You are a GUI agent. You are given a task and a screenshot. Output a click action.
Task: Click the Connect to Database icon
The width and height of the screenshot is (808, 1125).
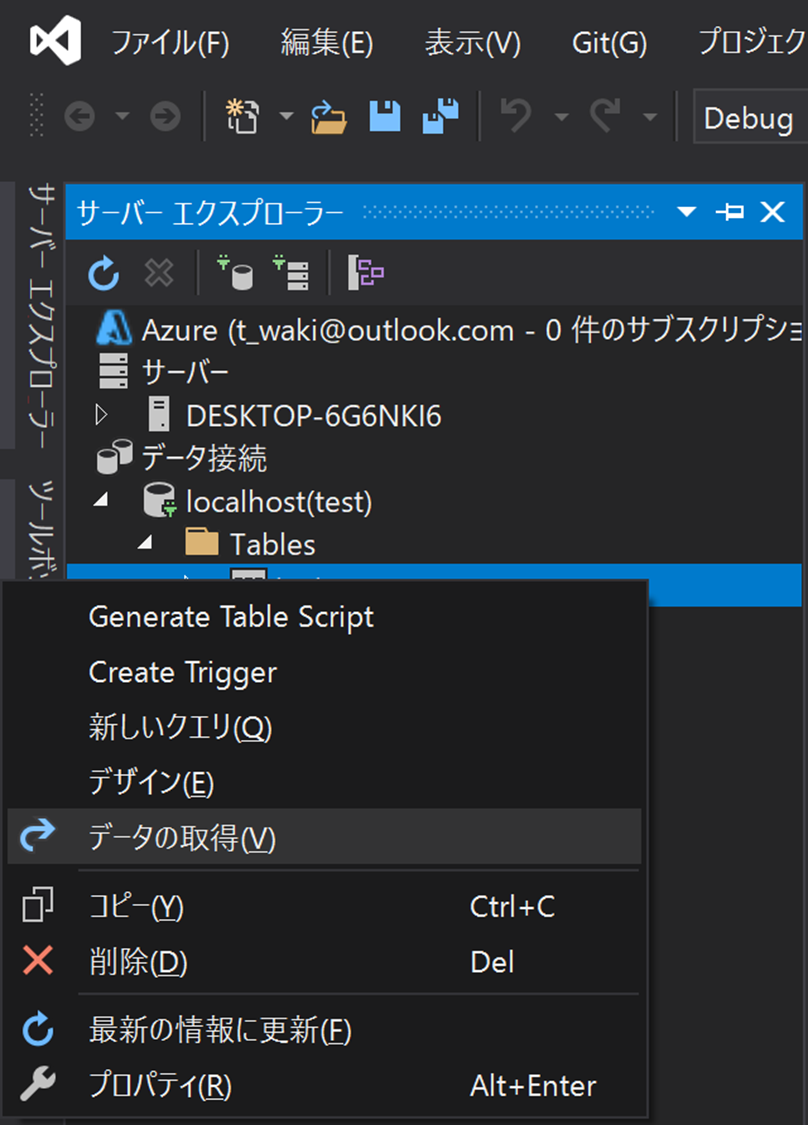click(235, 273)
